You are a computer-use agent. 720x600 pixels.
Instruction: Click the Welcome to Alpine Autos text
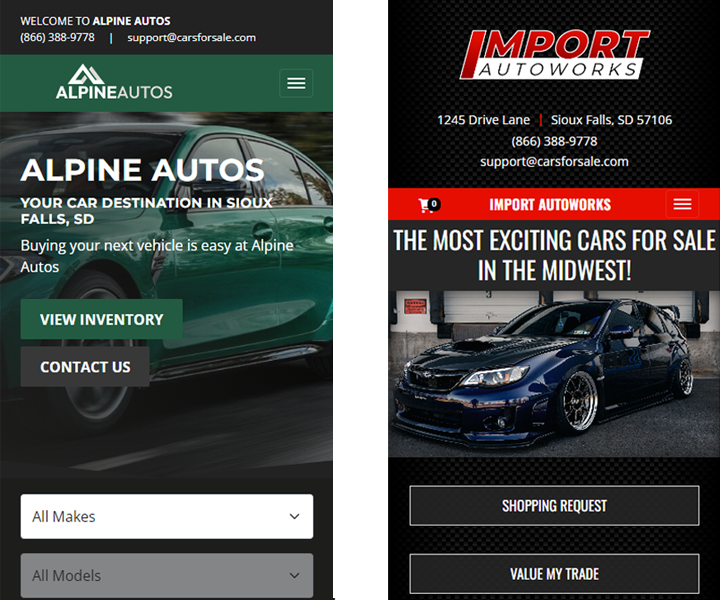tap(95, 21)
